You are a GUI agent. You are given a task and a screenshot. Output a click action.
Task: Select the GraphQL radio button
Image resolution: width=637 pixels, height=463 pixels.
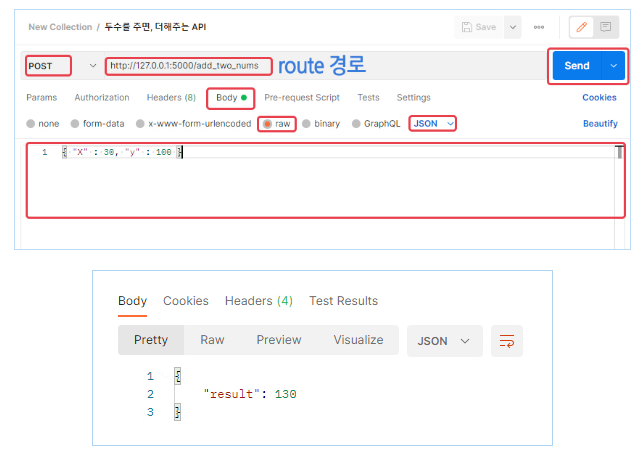356,123
